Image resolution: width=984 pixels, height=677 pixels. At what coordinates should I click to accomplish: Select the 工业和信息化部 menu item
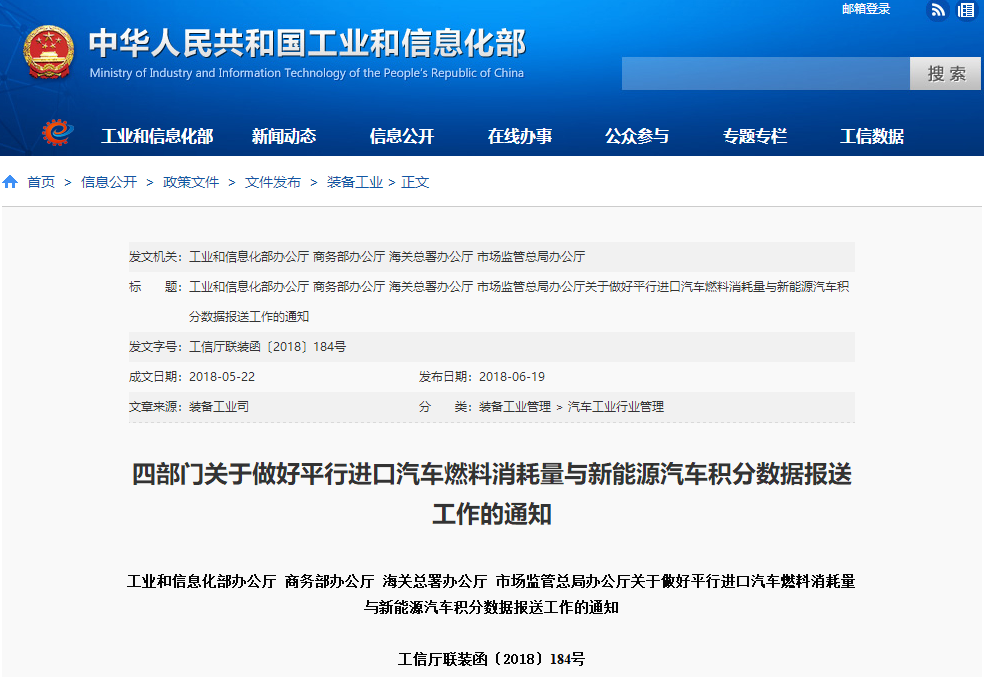(157, 136)
